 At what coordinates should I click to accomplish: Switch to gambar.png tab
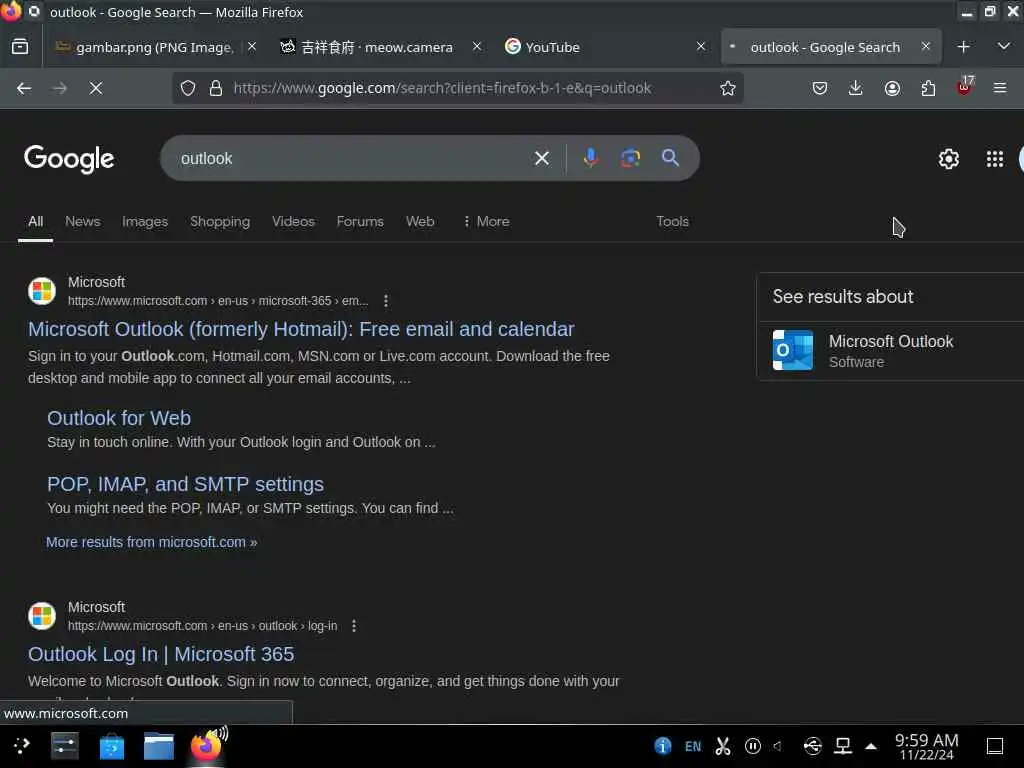pos(155,47)
